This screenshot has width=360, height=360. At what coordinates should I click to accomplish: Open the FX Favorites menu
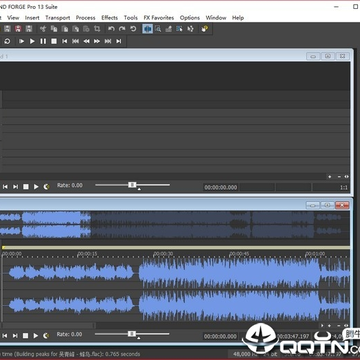pos(159,18)
